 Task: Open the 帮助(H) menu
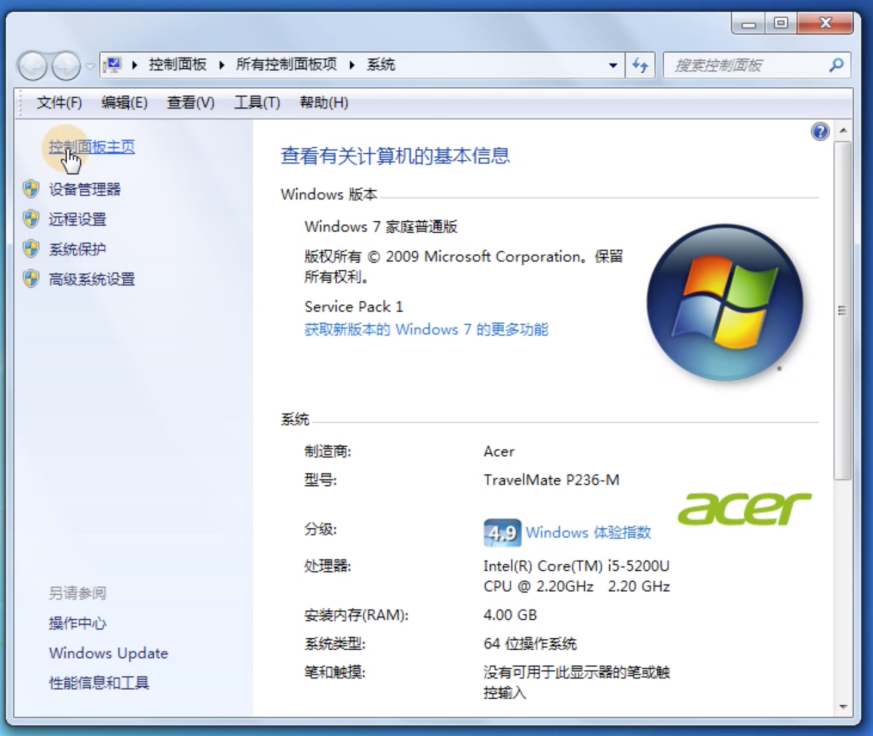click(323, 102)
